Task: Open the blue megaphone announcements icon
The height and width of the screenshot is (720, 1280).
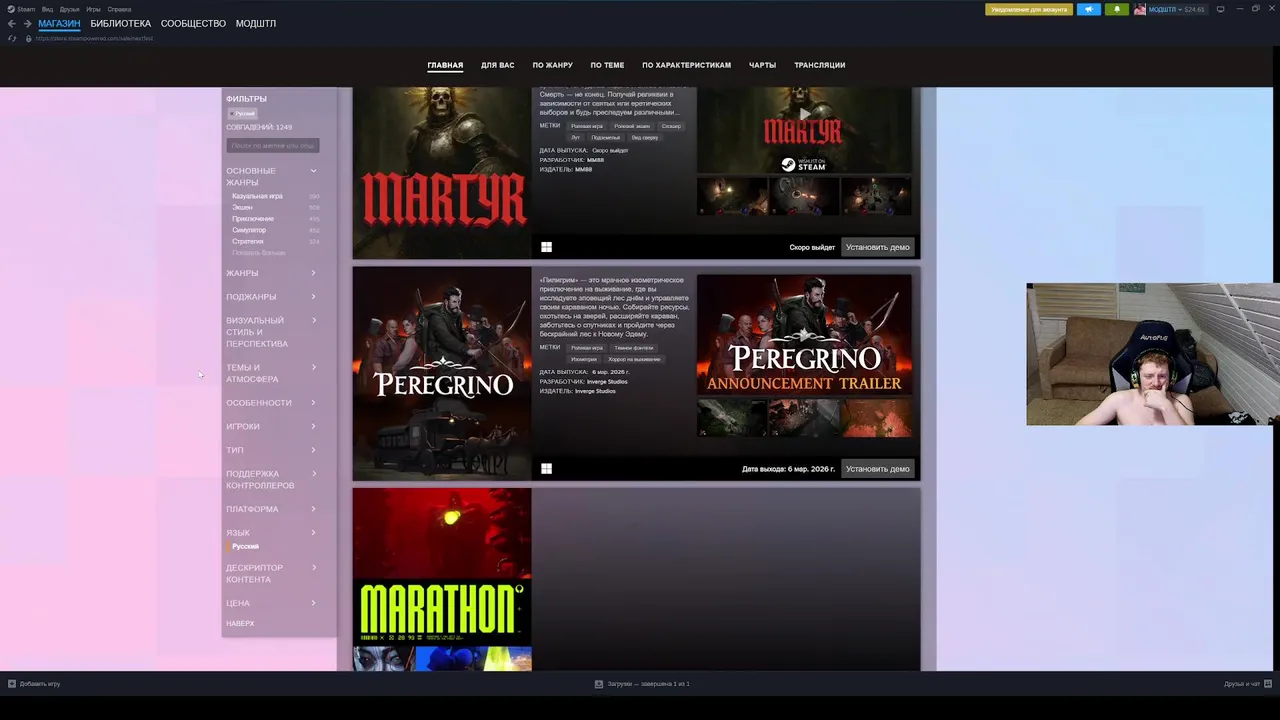Action: (1088, 9)
